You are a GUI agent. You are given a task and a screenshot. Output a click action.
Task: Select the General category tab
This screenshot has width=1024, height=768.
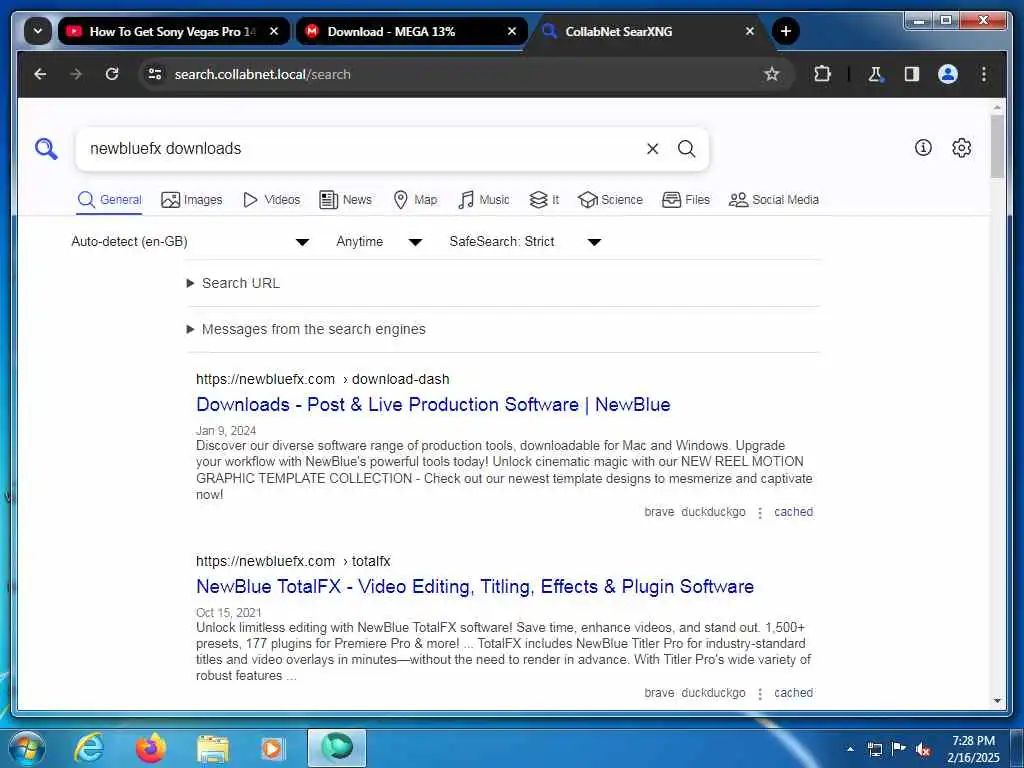(109, 200)
